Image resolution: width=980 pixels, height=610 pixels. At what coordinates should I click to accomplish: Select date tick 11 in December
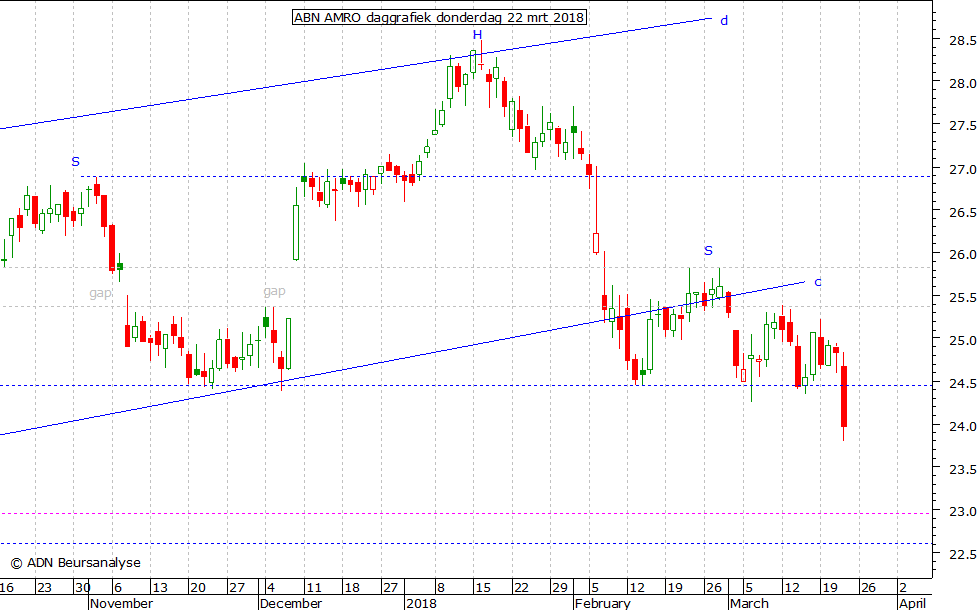[314, 588]
